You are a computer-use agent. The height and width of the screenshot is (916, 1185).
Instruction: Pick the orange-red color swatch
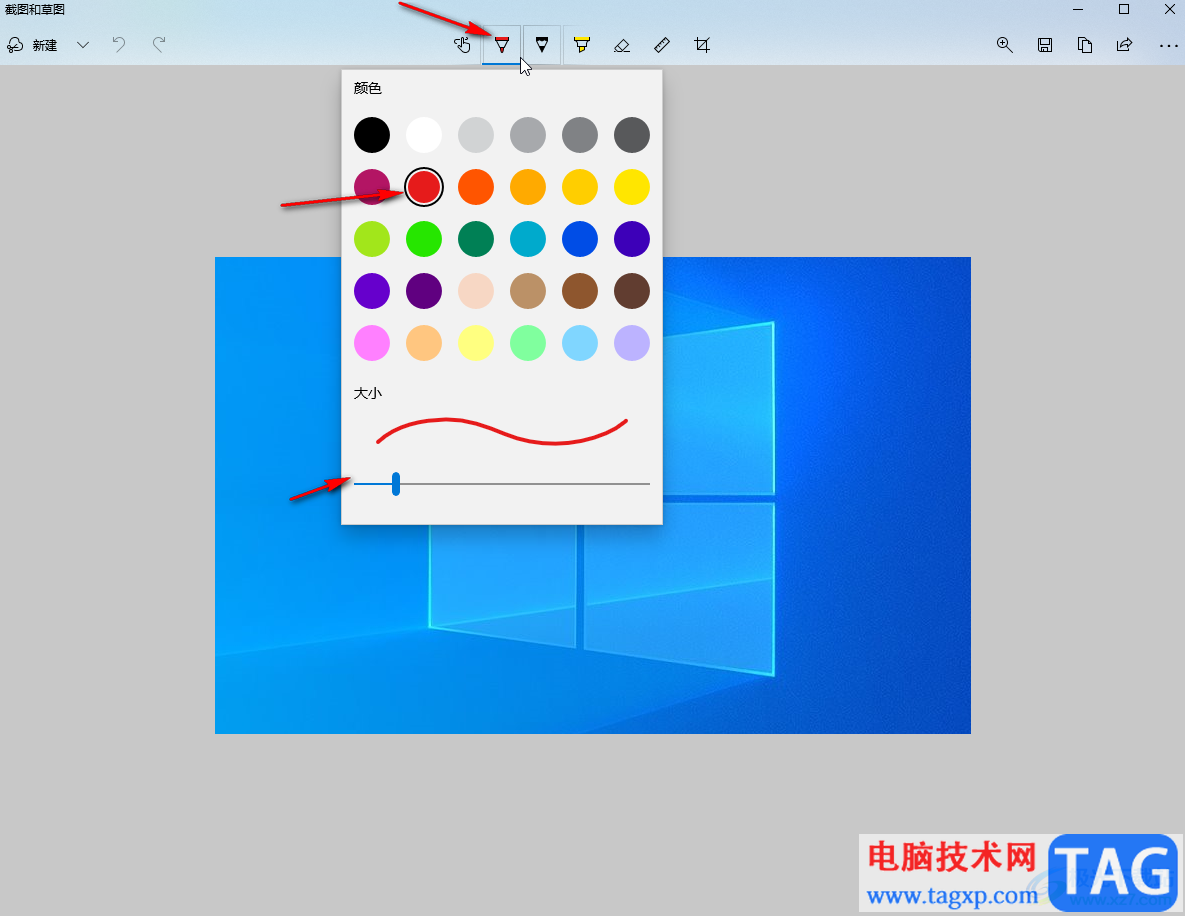[x=476, y=187]
